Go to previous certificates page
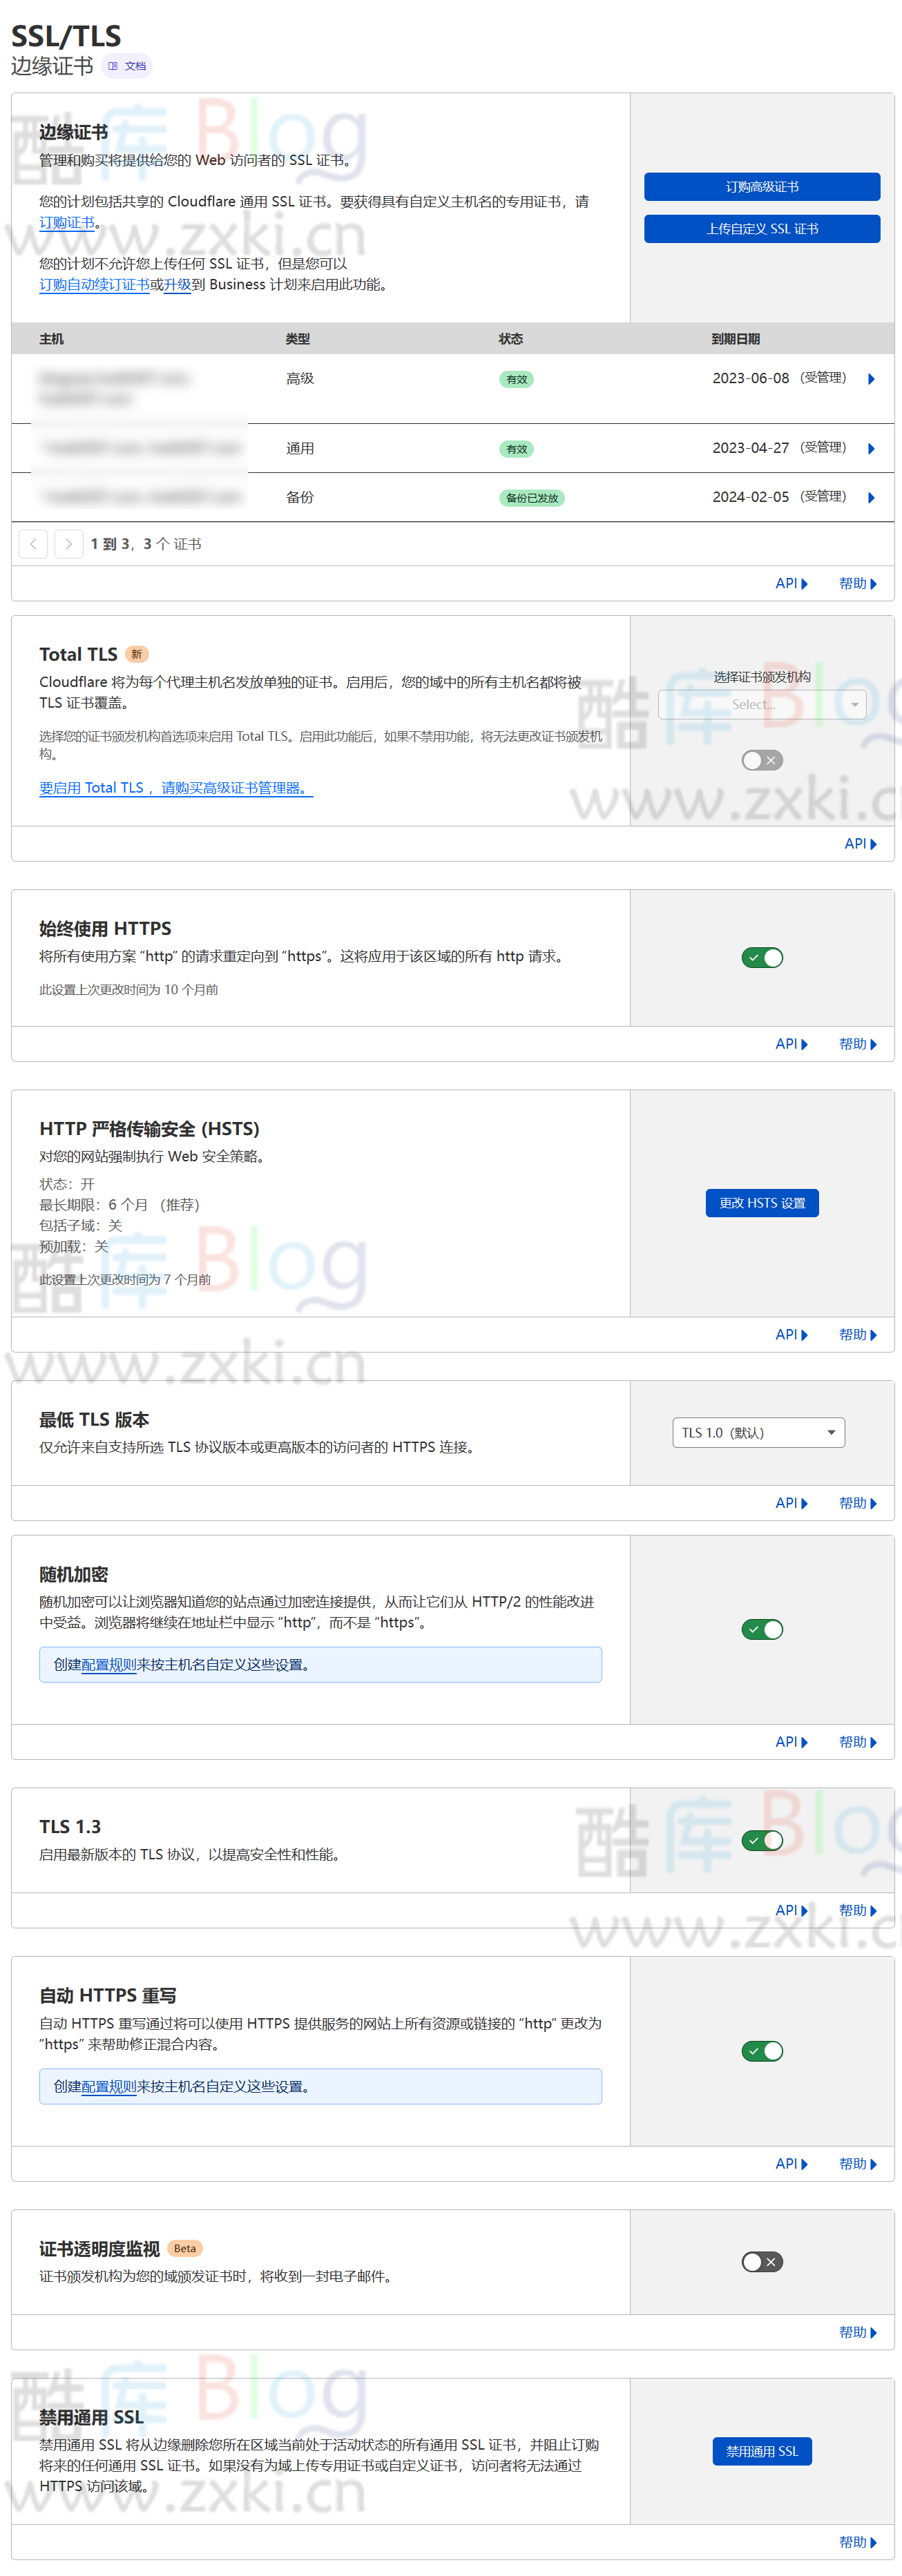Viewport: 902px width, 2576px height. pos(33,544)
